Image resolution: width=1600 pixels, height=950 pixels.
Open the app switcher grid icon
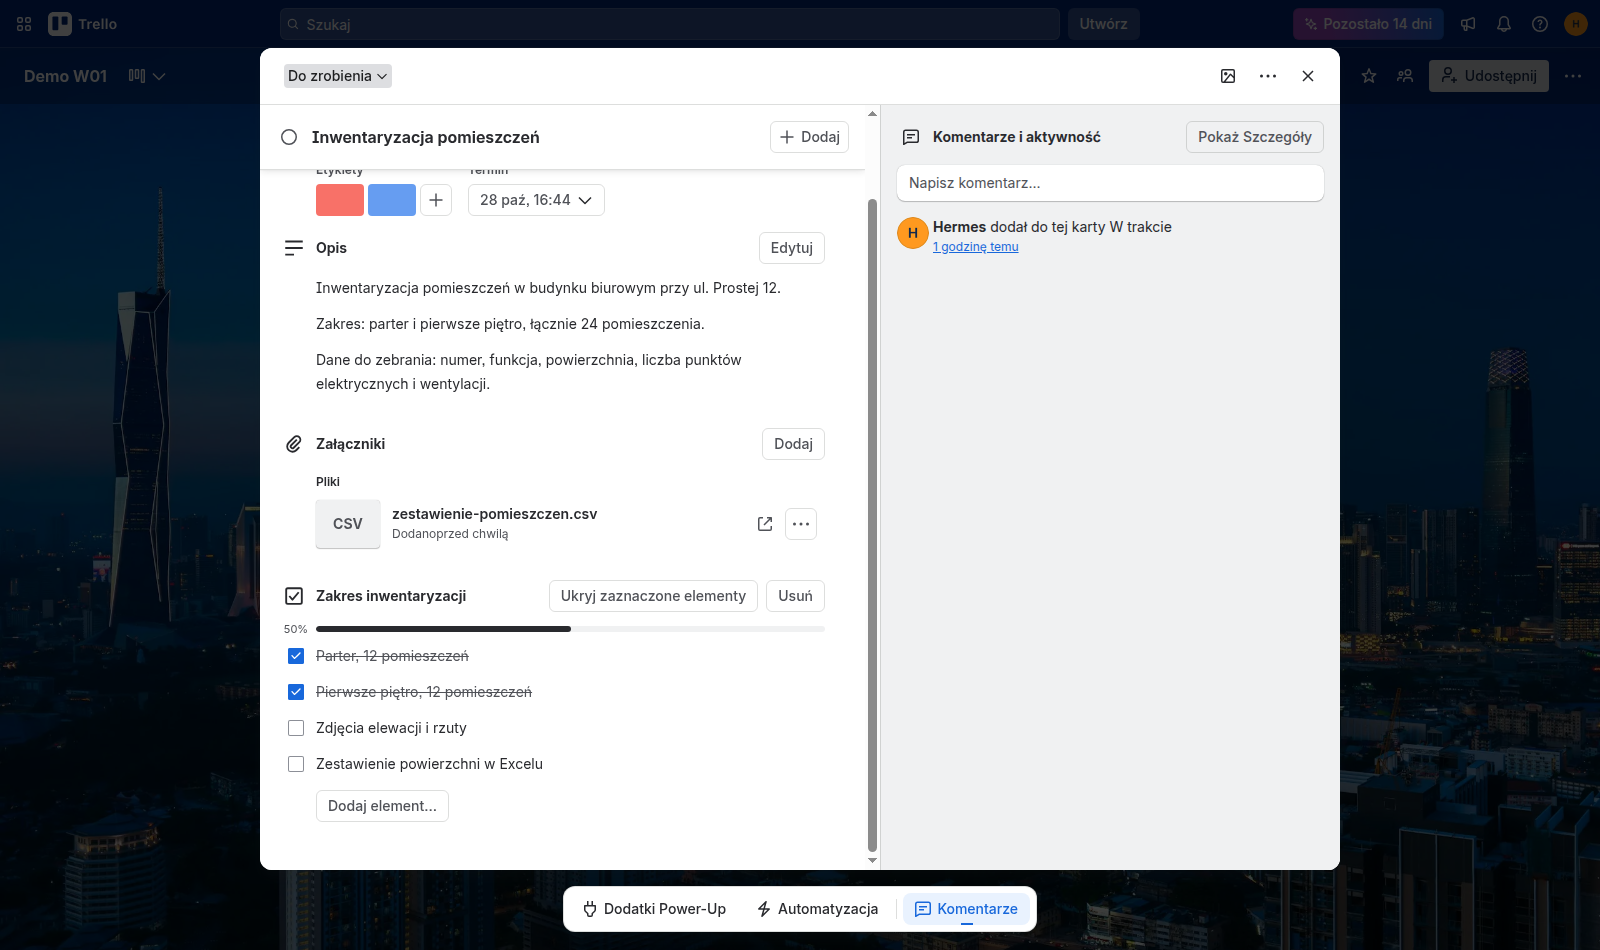24,24
